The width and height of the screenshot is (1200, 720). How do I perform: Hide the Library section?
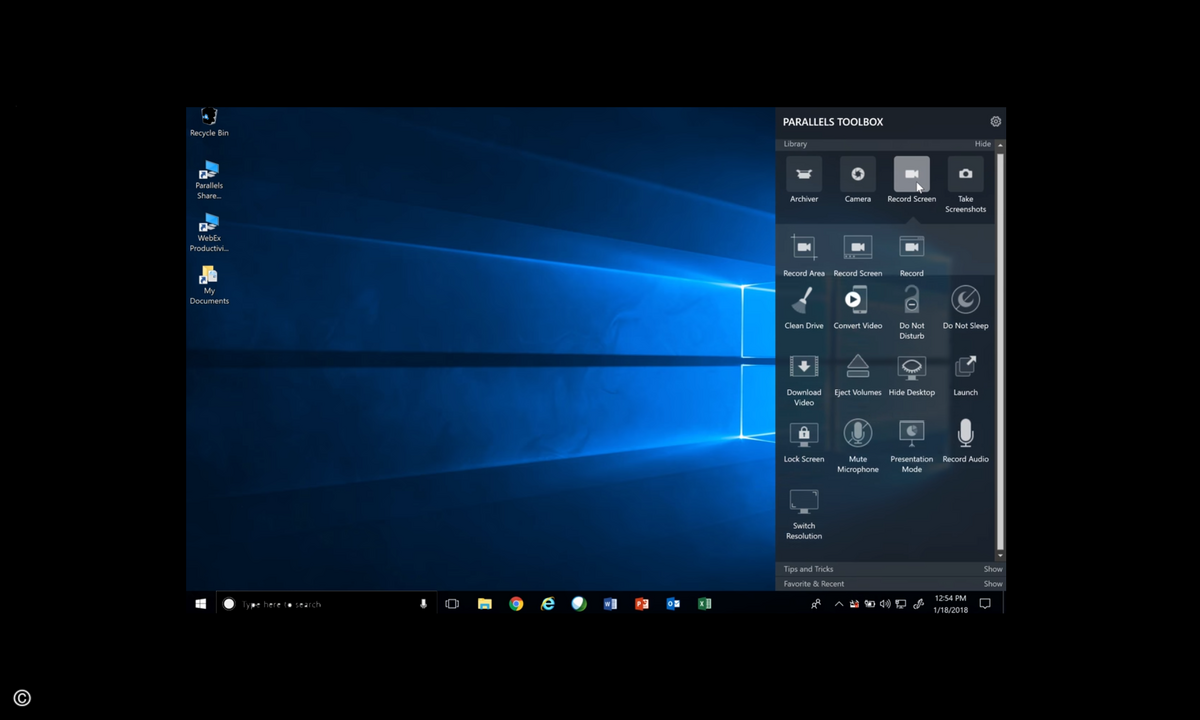[983, 144]
